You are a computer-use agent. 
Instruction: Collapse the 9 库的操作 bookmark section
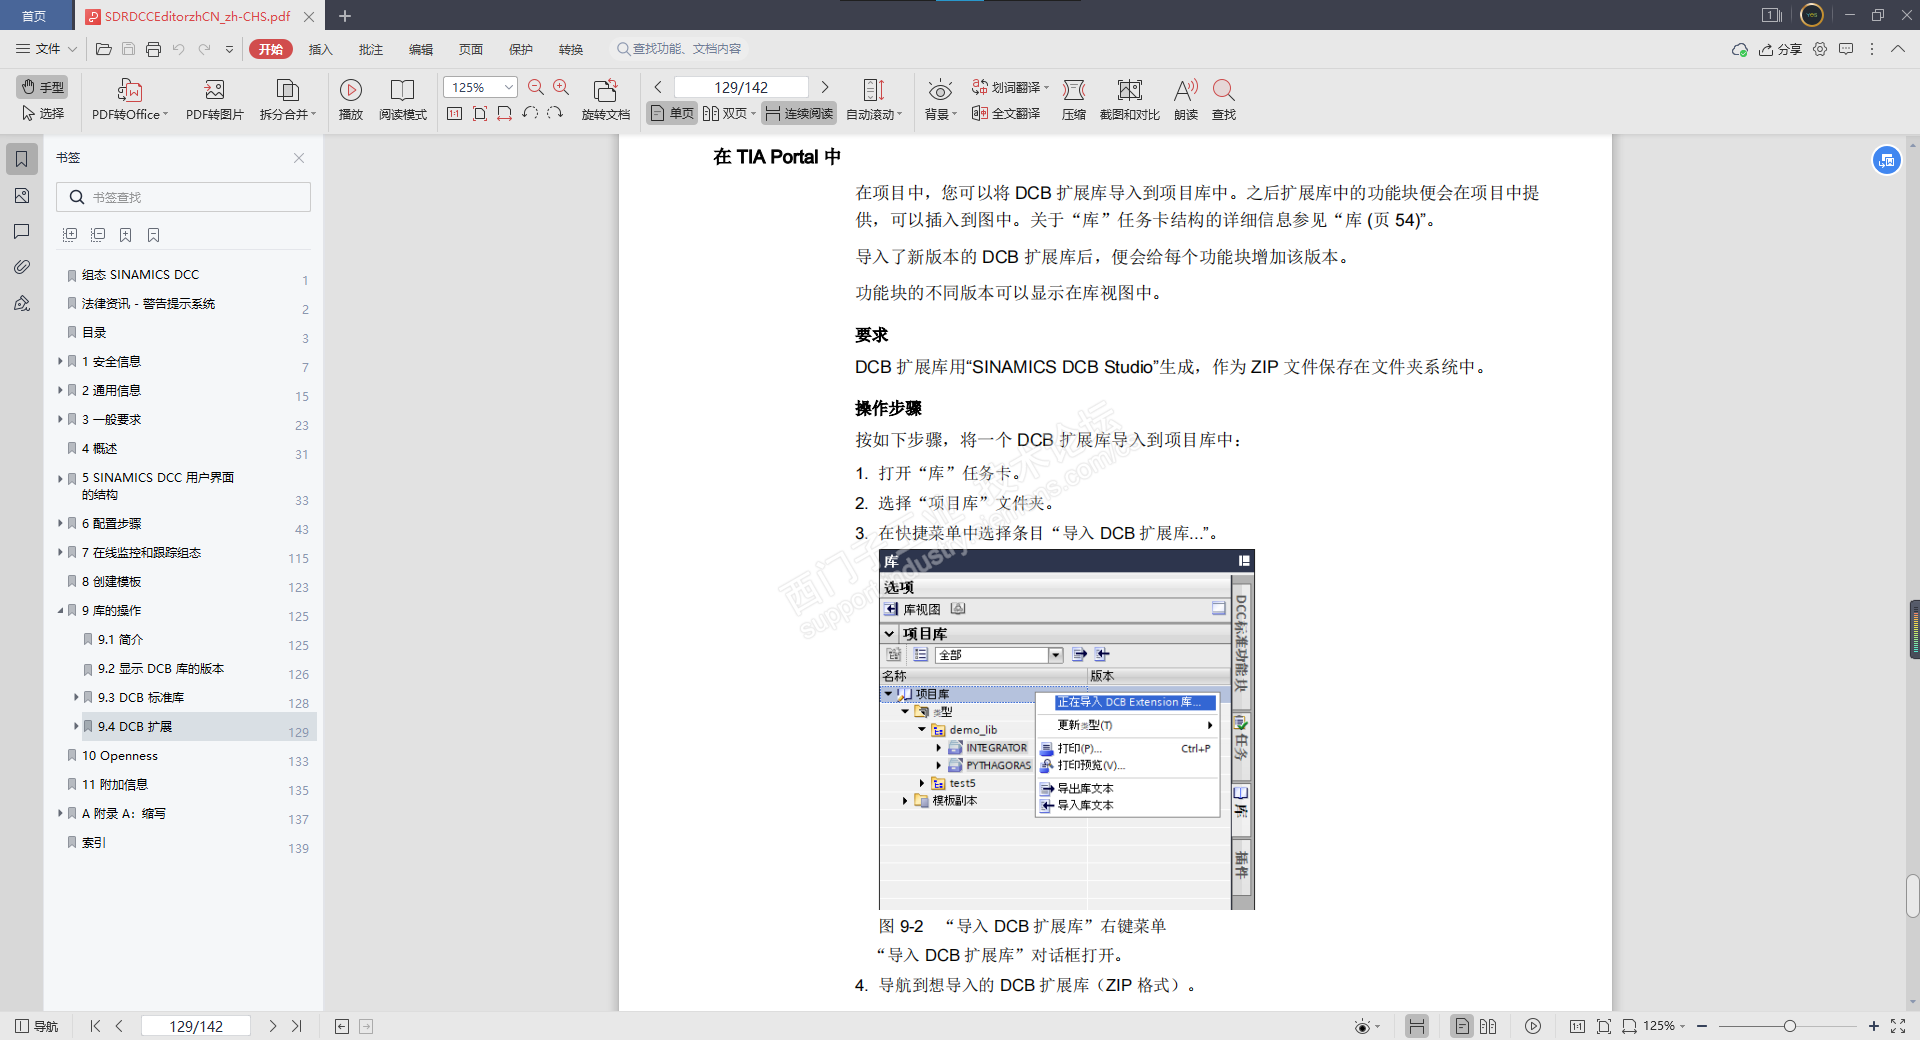(60, 610)
